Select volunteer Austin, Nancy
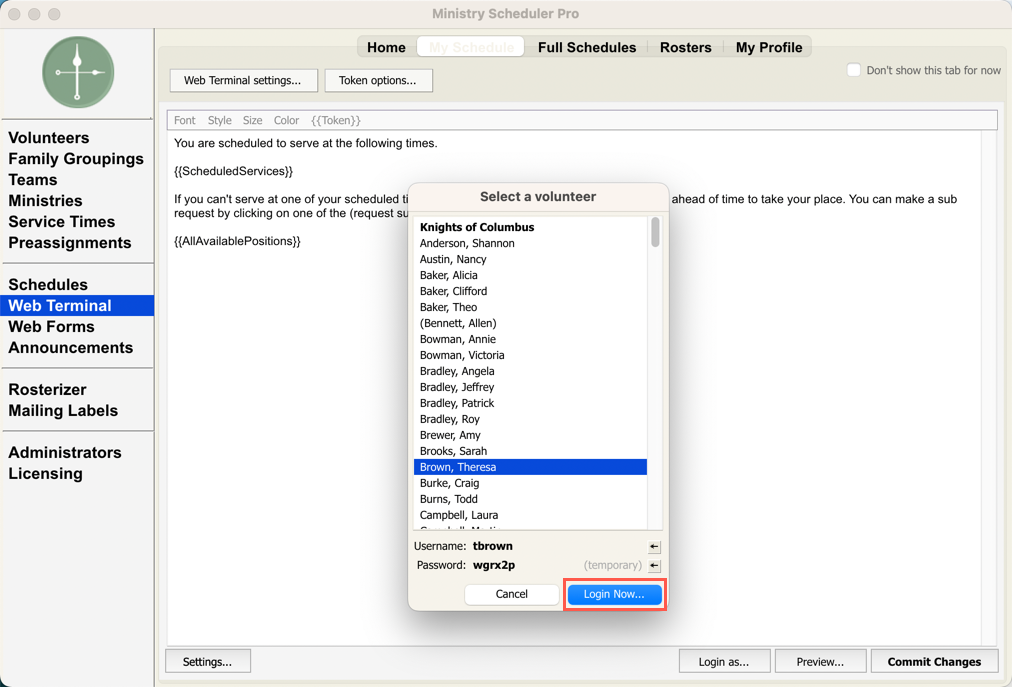The width and height of the screenshot is (1012, 687). 531,260
